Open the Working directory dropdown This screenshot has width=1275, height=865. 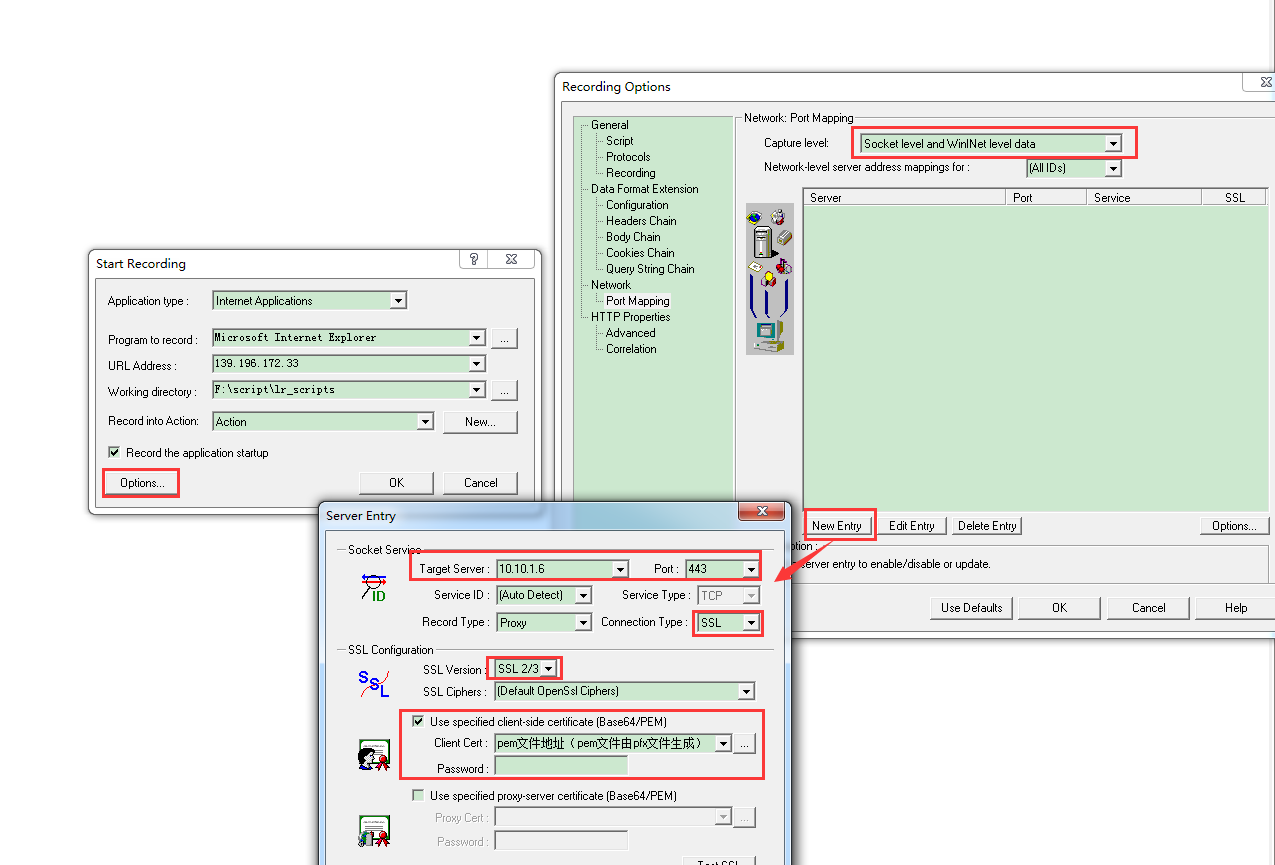coord(477,390)
